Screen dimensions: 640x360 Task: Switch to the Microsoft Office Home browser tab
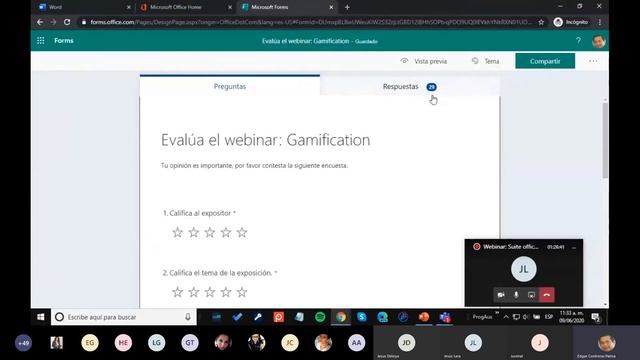(x=185, y=7)
